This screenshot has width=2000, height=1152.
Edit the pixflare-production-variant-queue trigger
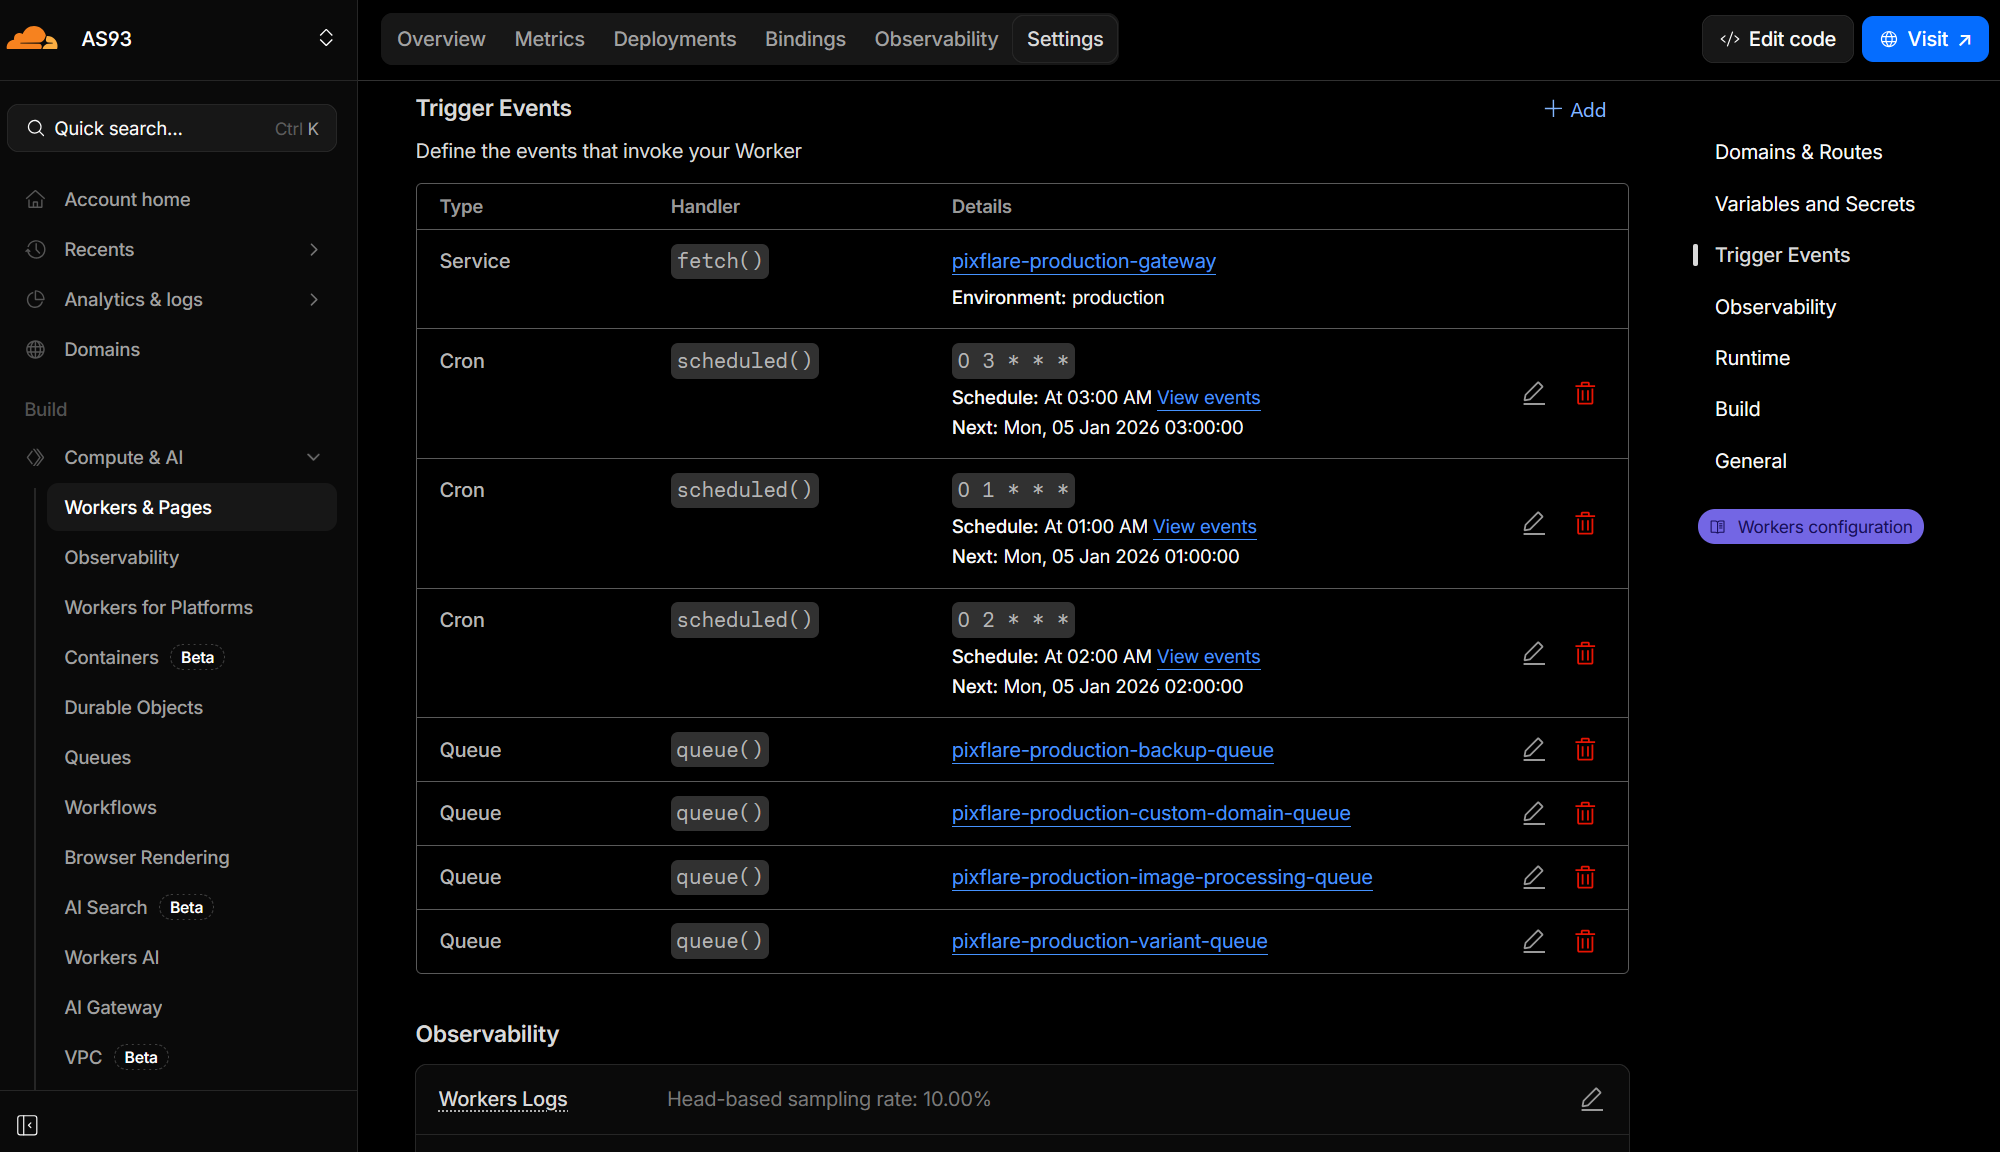click(1533, 941)
